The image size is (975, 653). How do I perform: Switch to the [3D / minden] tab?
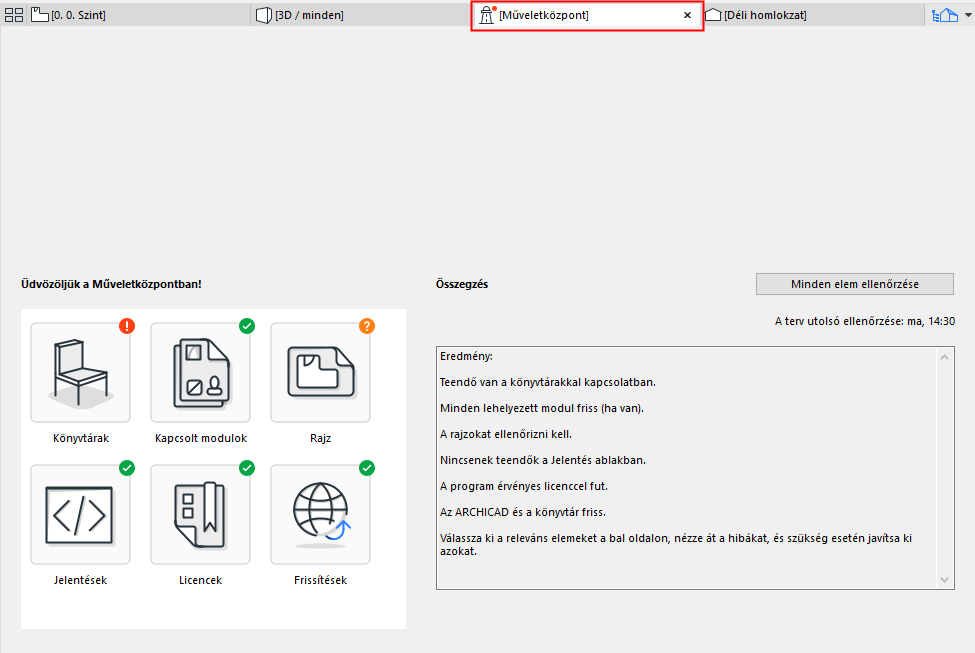(363, 15)
